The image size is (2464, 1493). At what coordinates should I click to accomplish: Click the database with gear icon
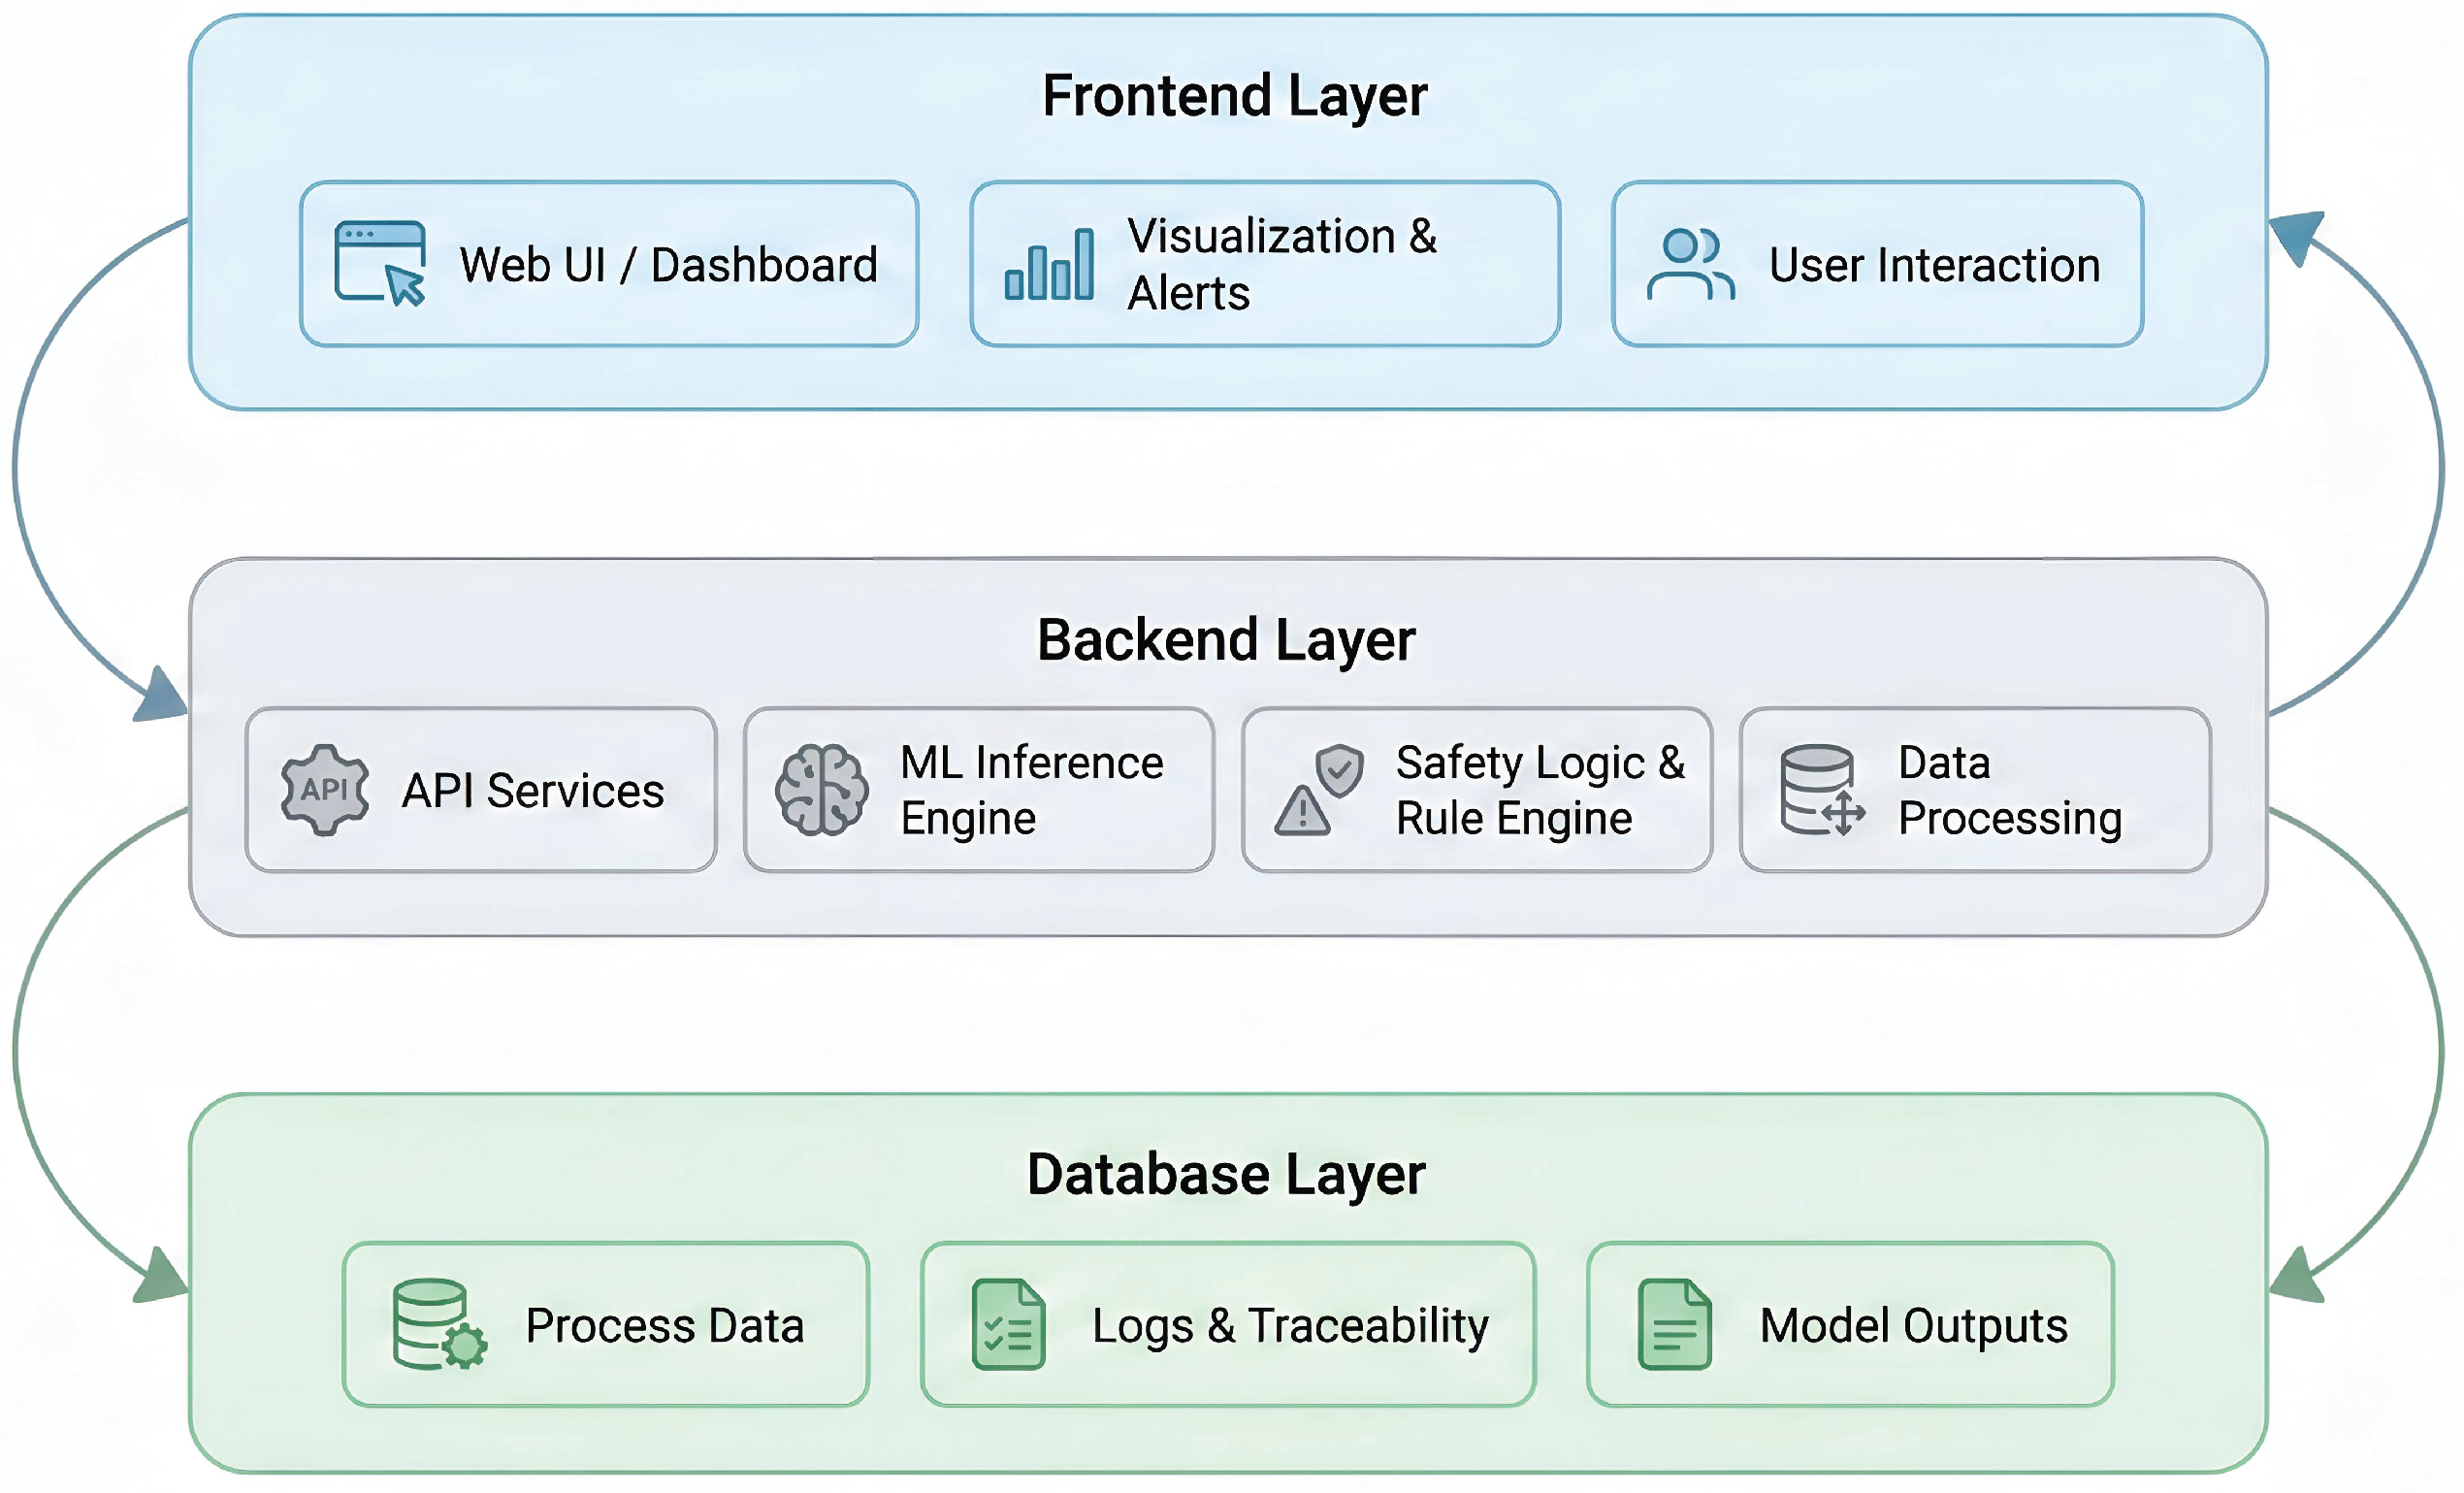(x=439, y=1324)
